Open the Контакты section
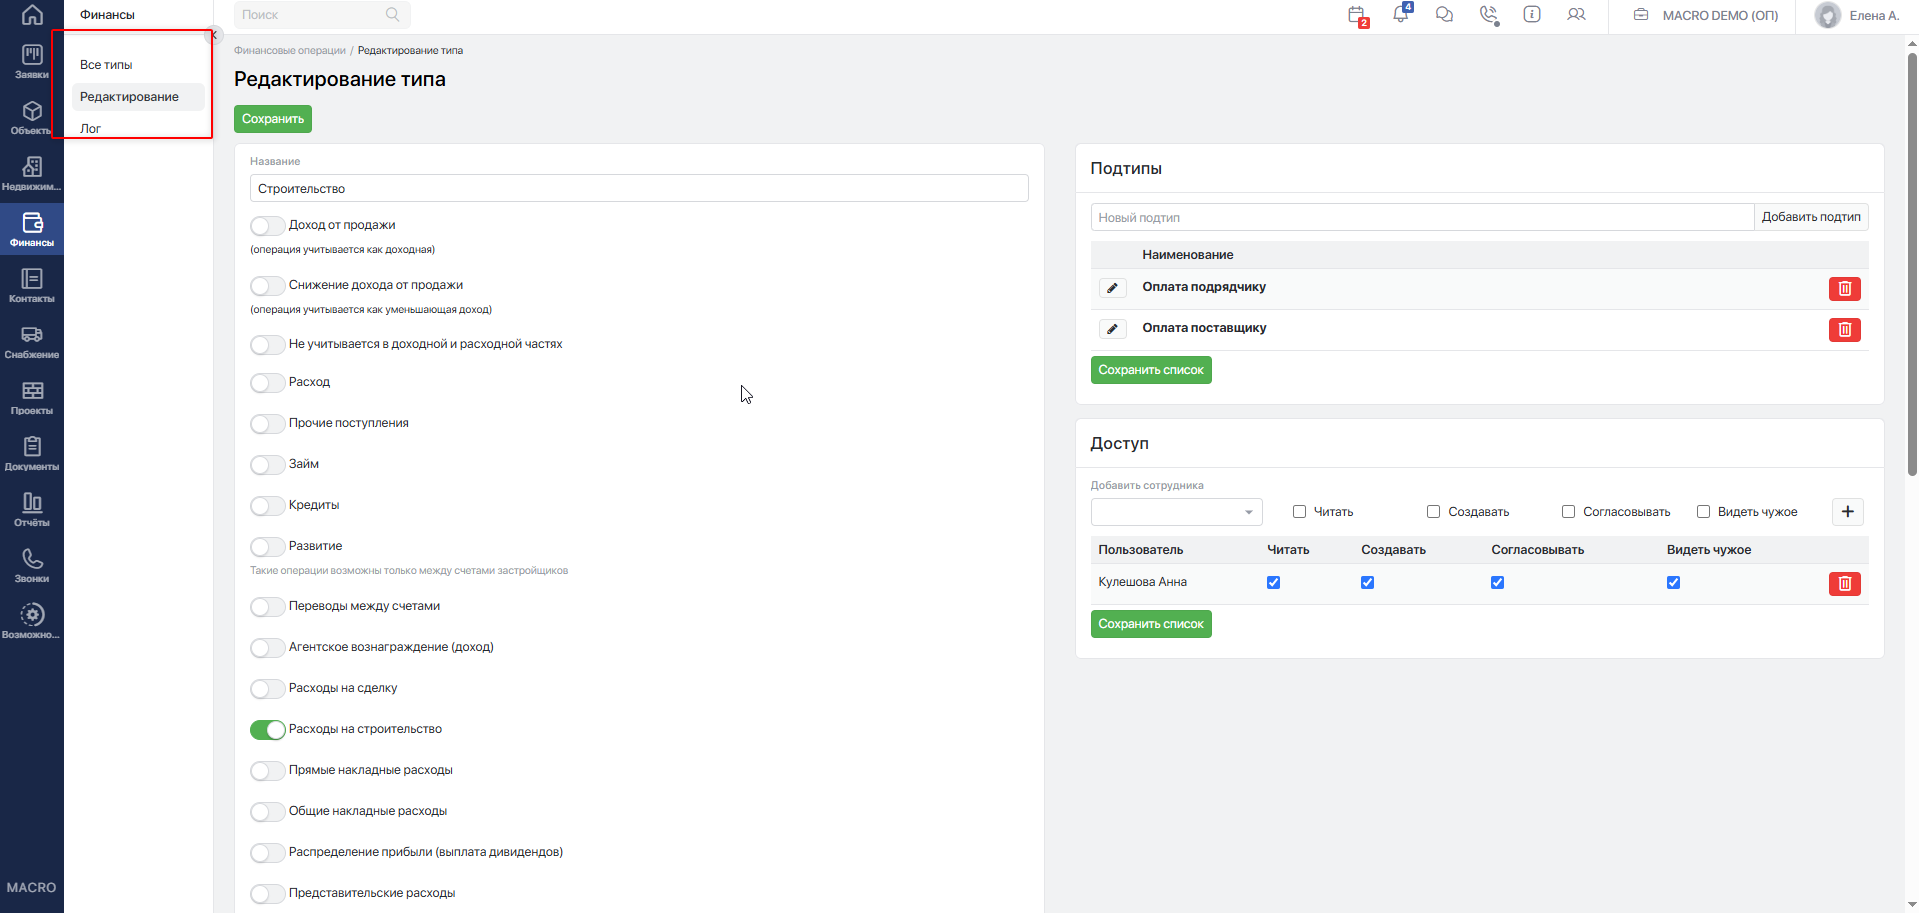Image resolution: width=1919 pixels, height=913 pixels. 32,285
